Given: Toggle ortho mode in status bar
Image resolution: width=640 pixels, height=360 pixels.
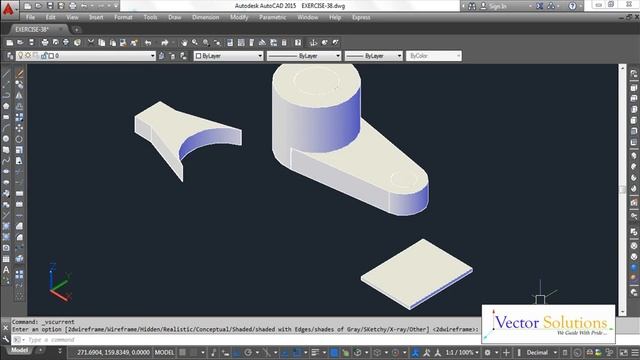Looking at the screenshot, I should pyautogui.click(x=237, y=352).
